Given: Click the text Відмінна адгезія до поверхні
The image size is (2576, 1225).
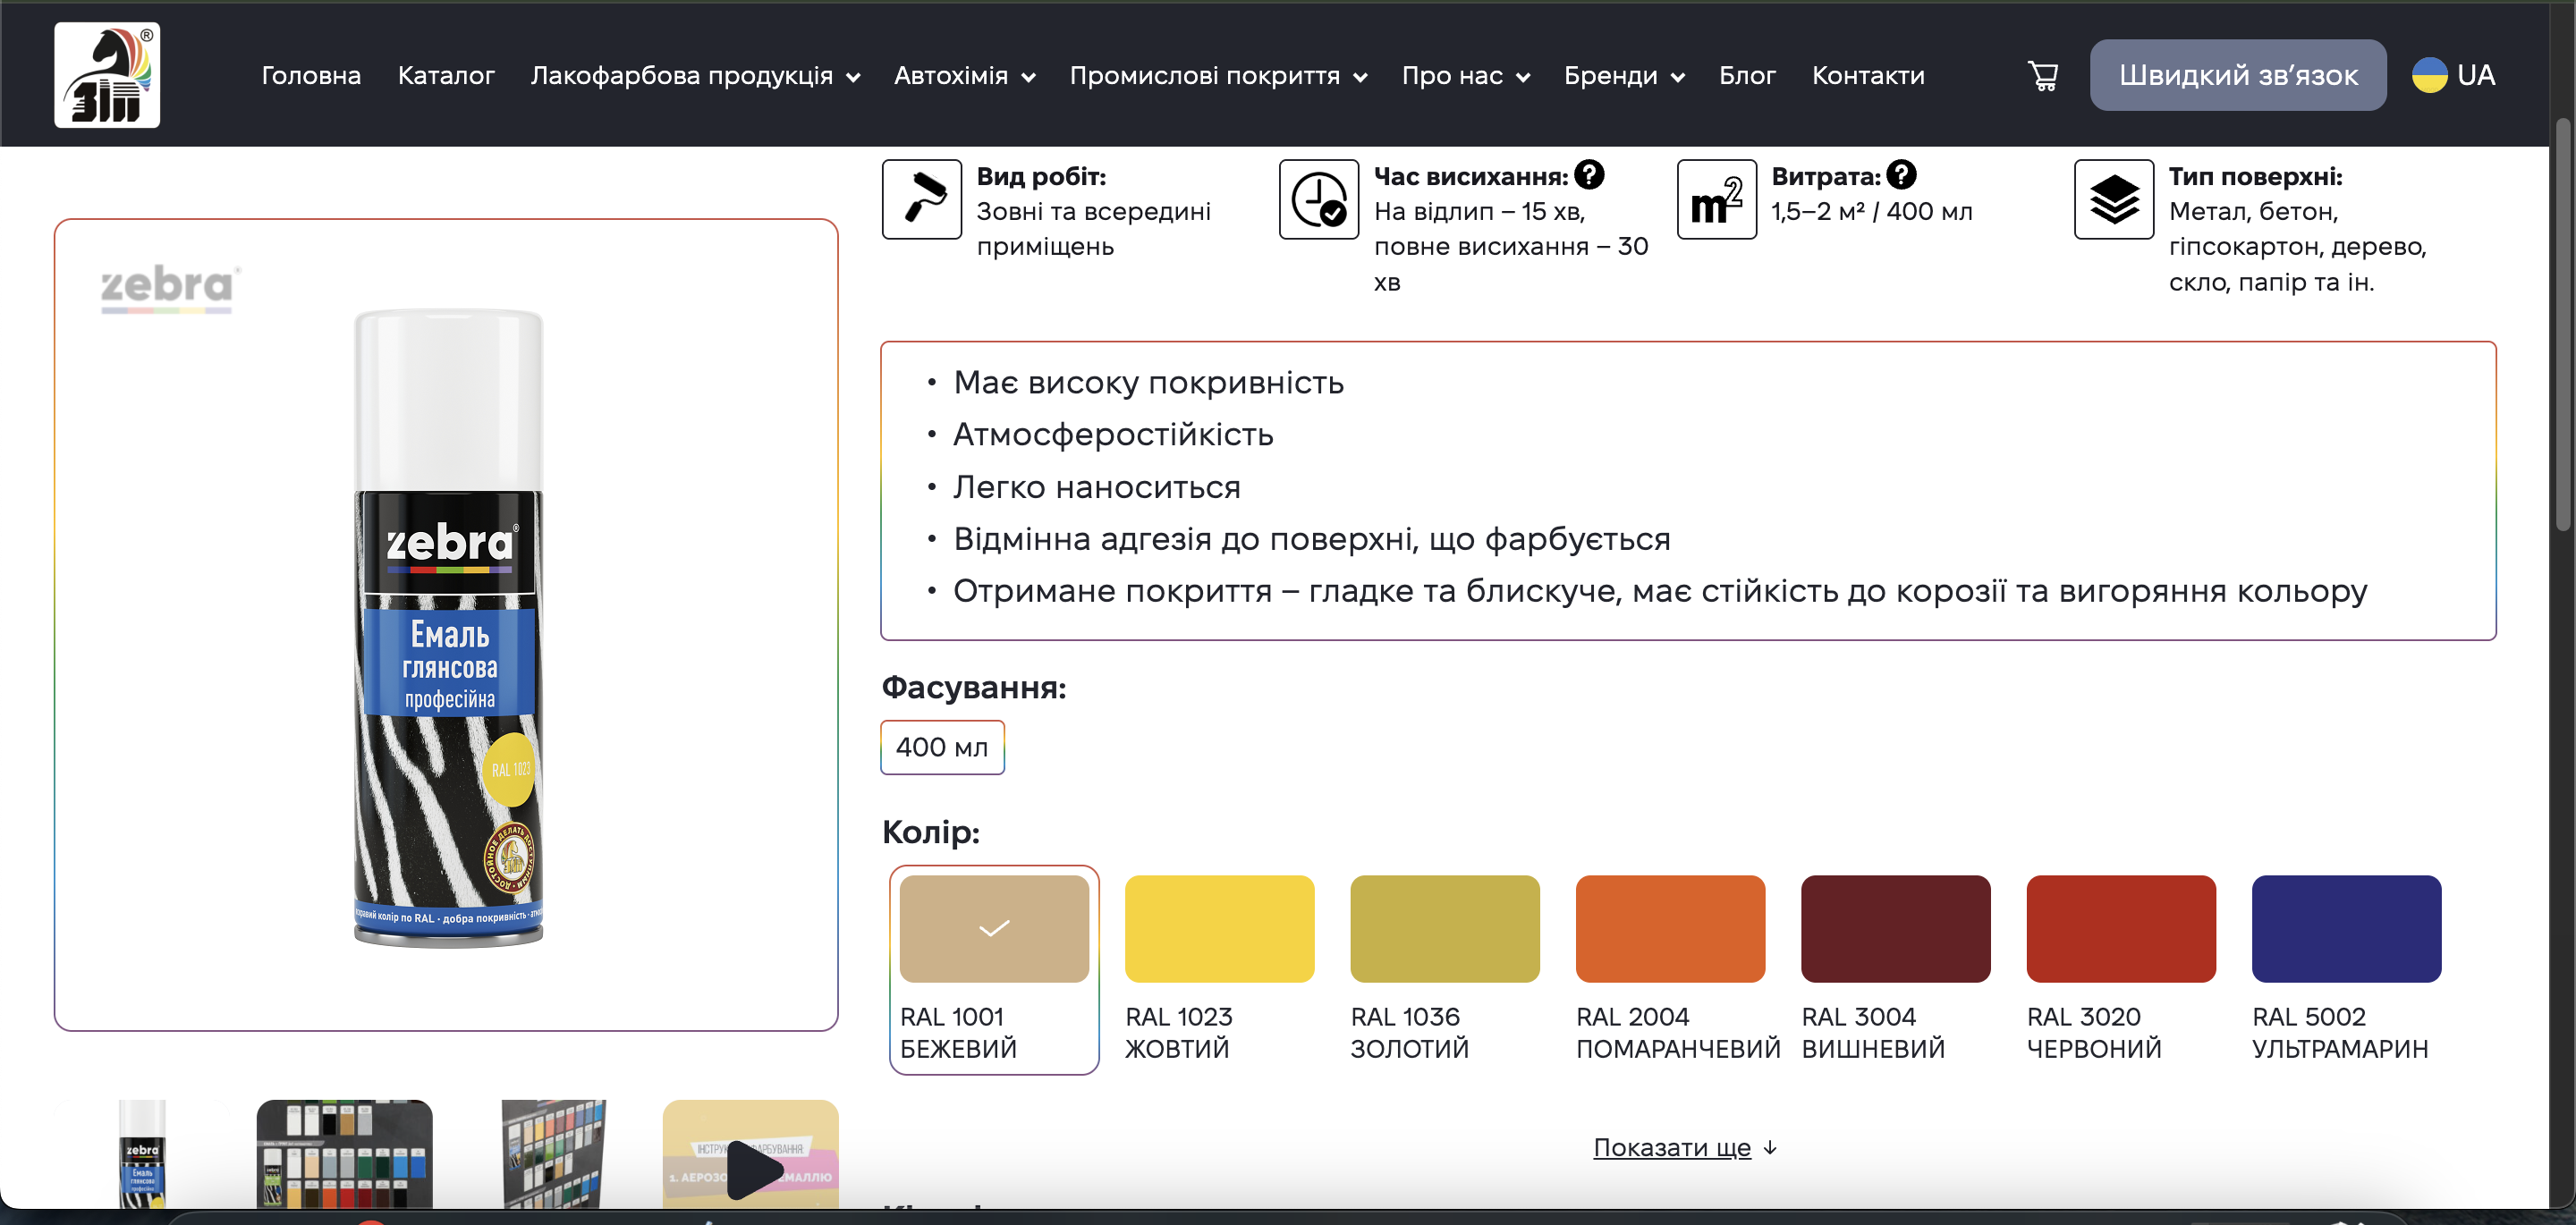Looking at the screenshot, I should [x=1185, y=539].
